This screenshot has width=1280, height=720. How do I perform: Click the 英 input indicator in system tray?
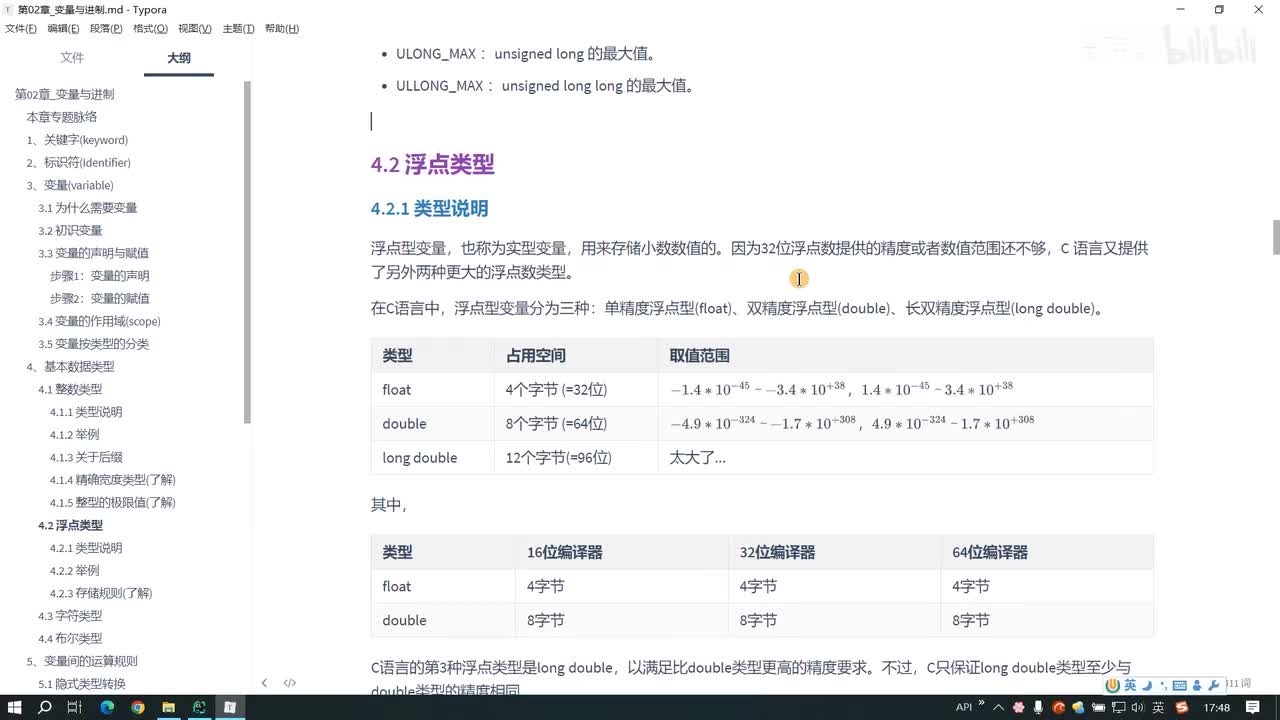(1158, 708)
